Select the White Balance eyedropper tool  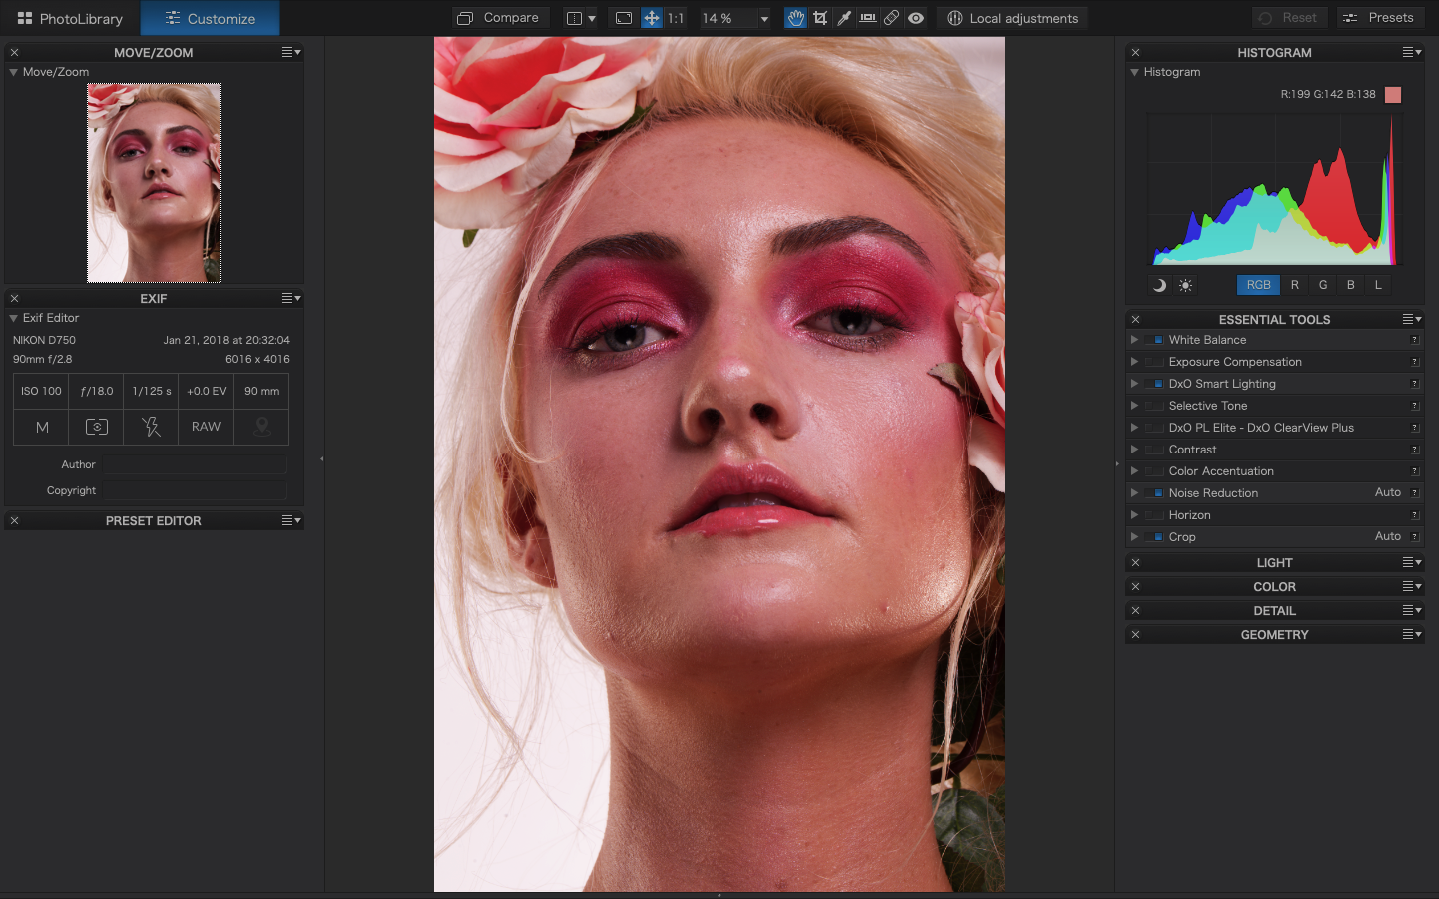point(844,17)
